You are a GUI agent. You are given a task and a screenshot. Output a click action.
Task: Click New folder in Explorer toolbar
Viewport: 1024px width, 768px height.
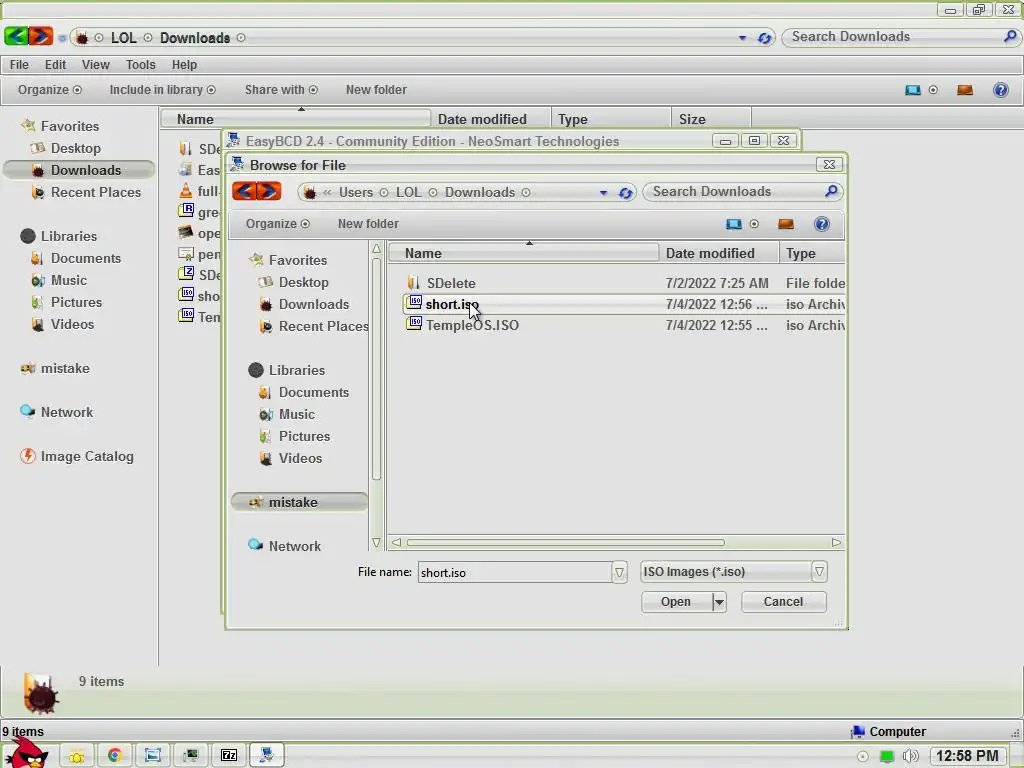coord(376,90)
